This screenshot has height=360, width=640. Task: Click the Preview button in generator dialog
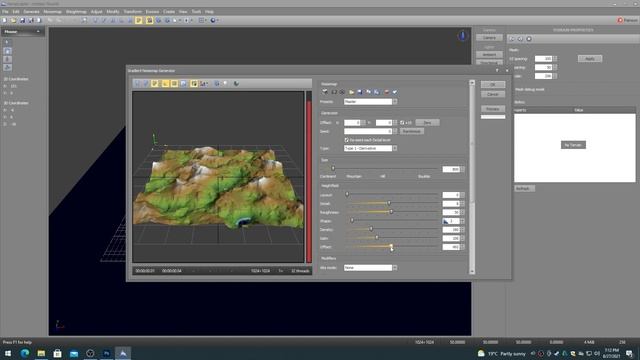point(493,109)
